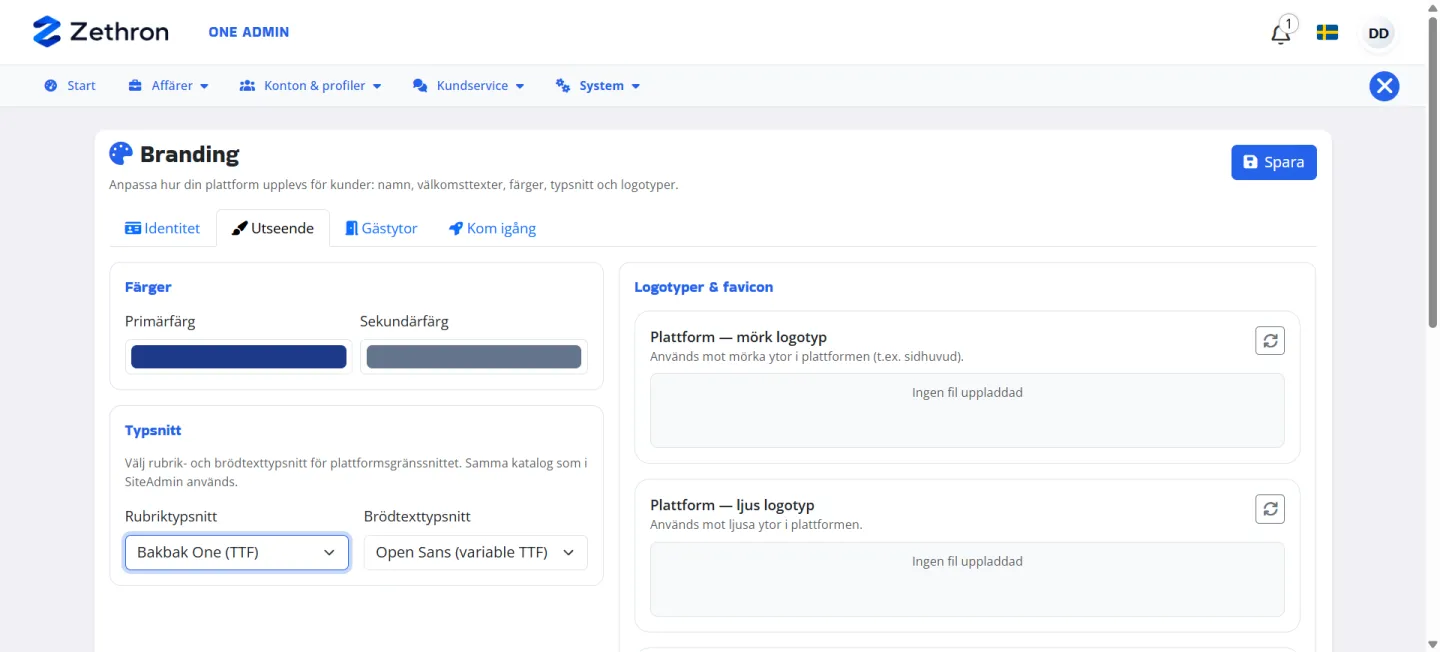Click 'Plattform — ljus logotyp' title
This screenshot has width=1440, height=652.
[x=732, y=505]
